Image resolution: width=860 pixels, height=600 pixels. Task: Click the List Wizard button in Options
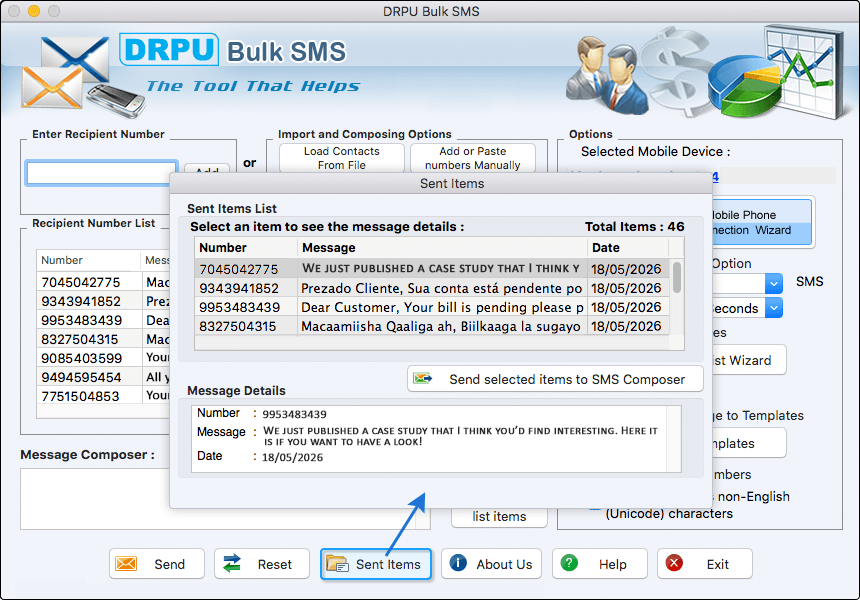pyautogui.click(x=749, y=360)
